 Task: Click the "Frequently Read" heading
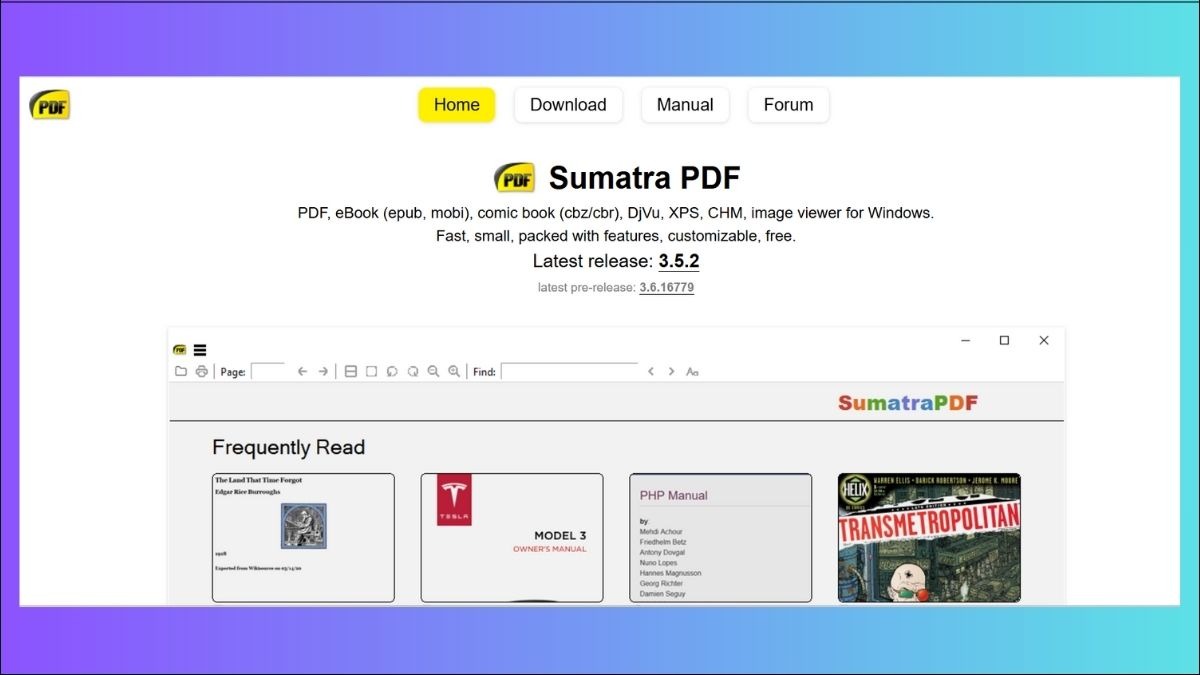[289, 447]
